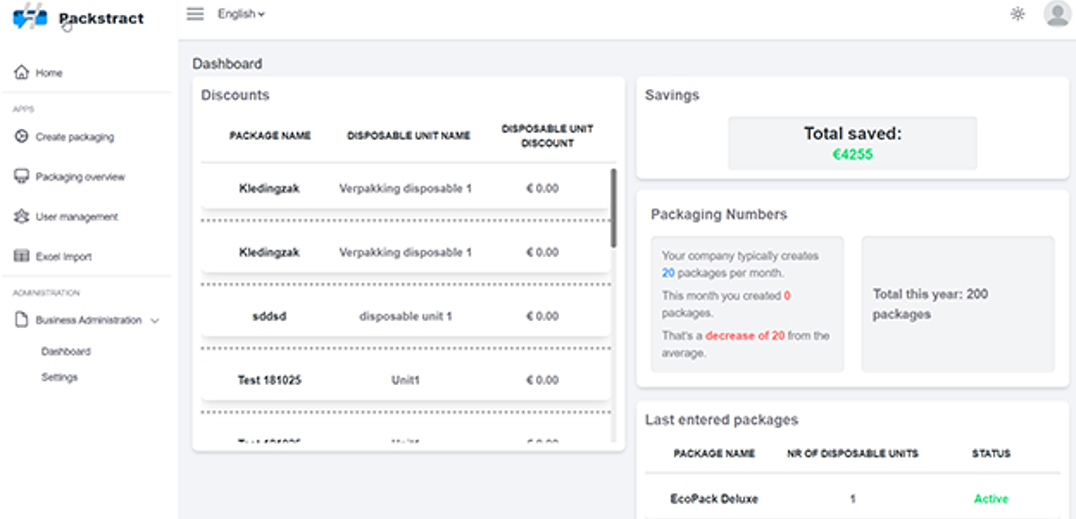The width and height of the screenshot is (1076, 519).
Task: Go to Packaging overview page
Action: click(80, 177)
